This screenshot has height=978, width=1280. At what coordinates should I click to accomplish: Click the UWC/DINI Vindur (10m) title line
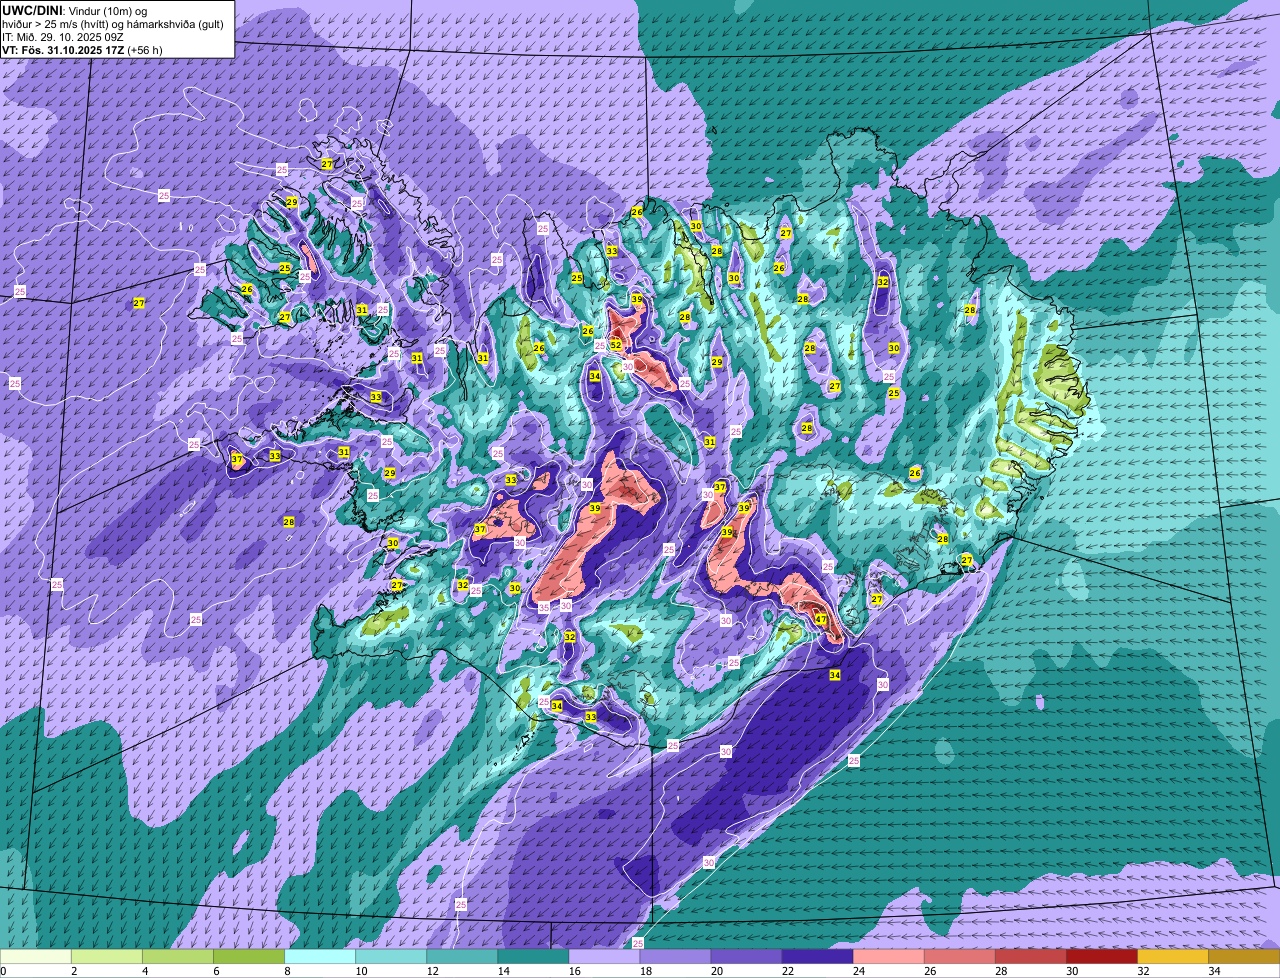pyautogui.click(x=75, y=10)
